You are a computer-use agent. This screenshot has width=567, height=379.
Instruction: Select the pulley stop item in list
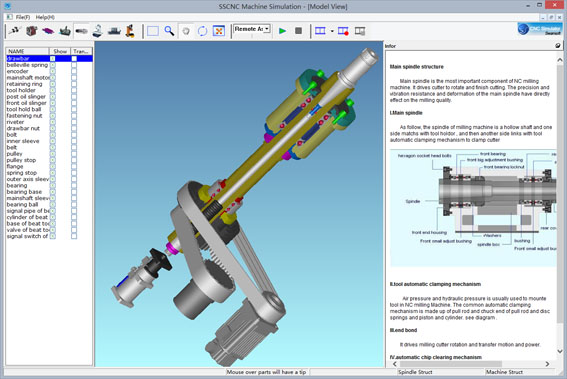21,160
